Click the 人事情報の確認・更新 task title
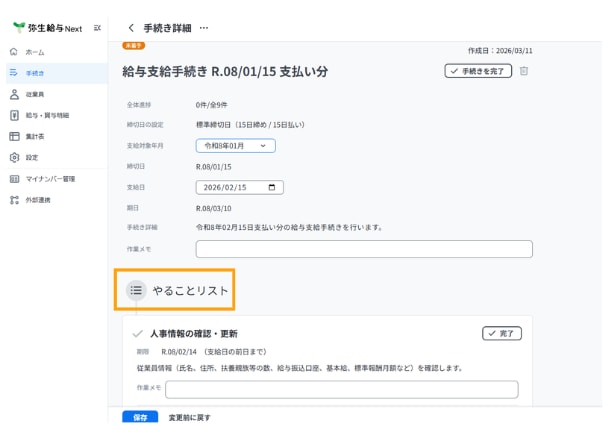Viewport: 609px width, 440px height. tap(193, 334)
